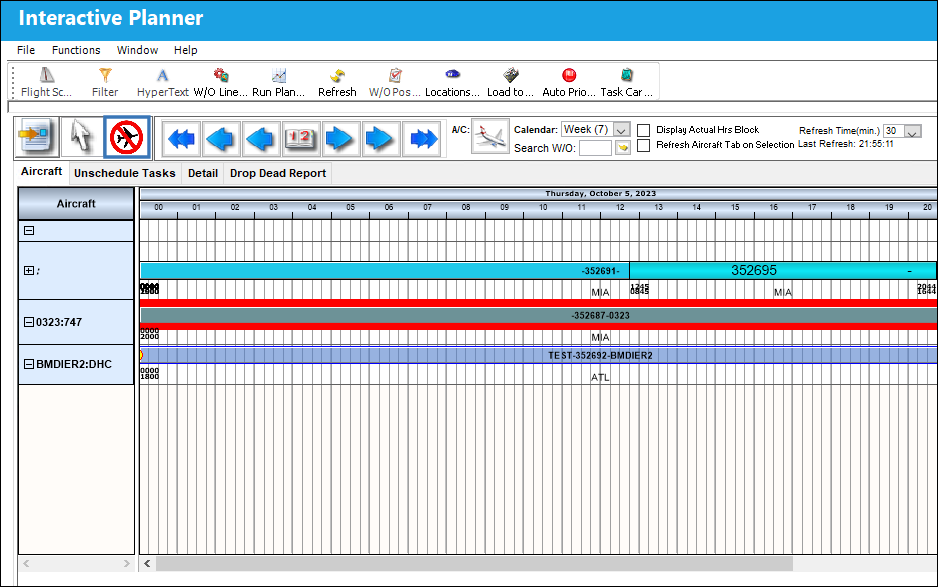Image resolution: width=938 pixels, height=587 pixels.
Task: Open the File menu
Action: pos(26,50)
